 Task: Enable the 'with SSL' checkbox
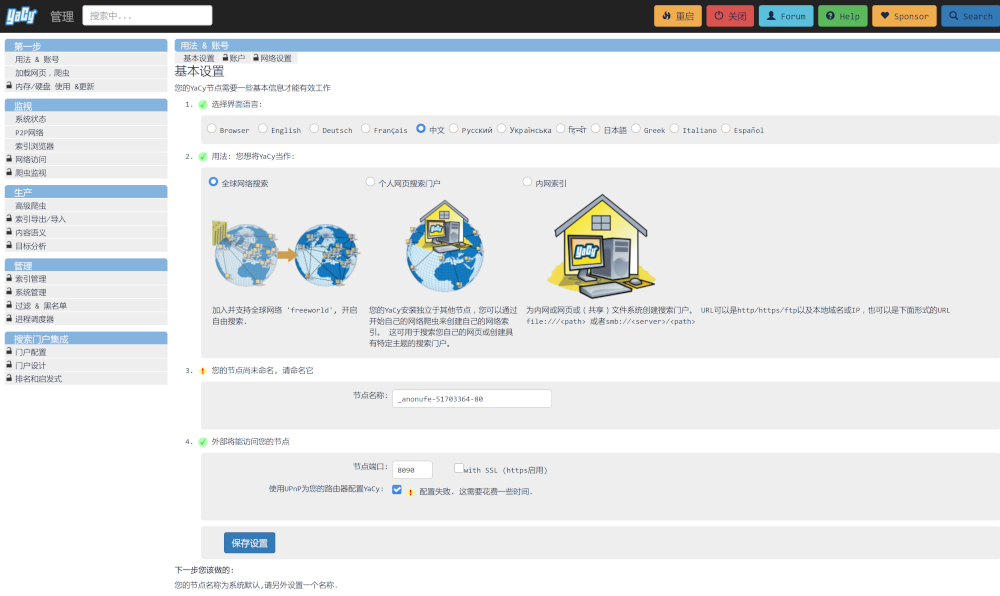coord(459,468)
